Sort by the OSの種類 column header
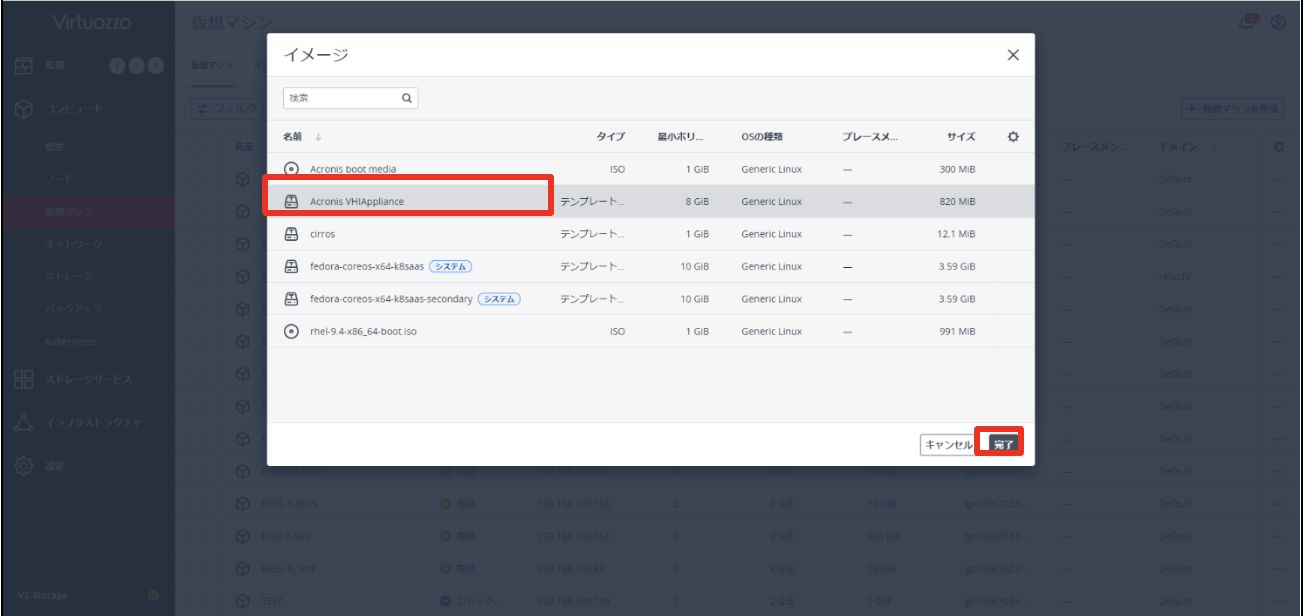This screenshot has height=616, width=1306. coord(762,137)
